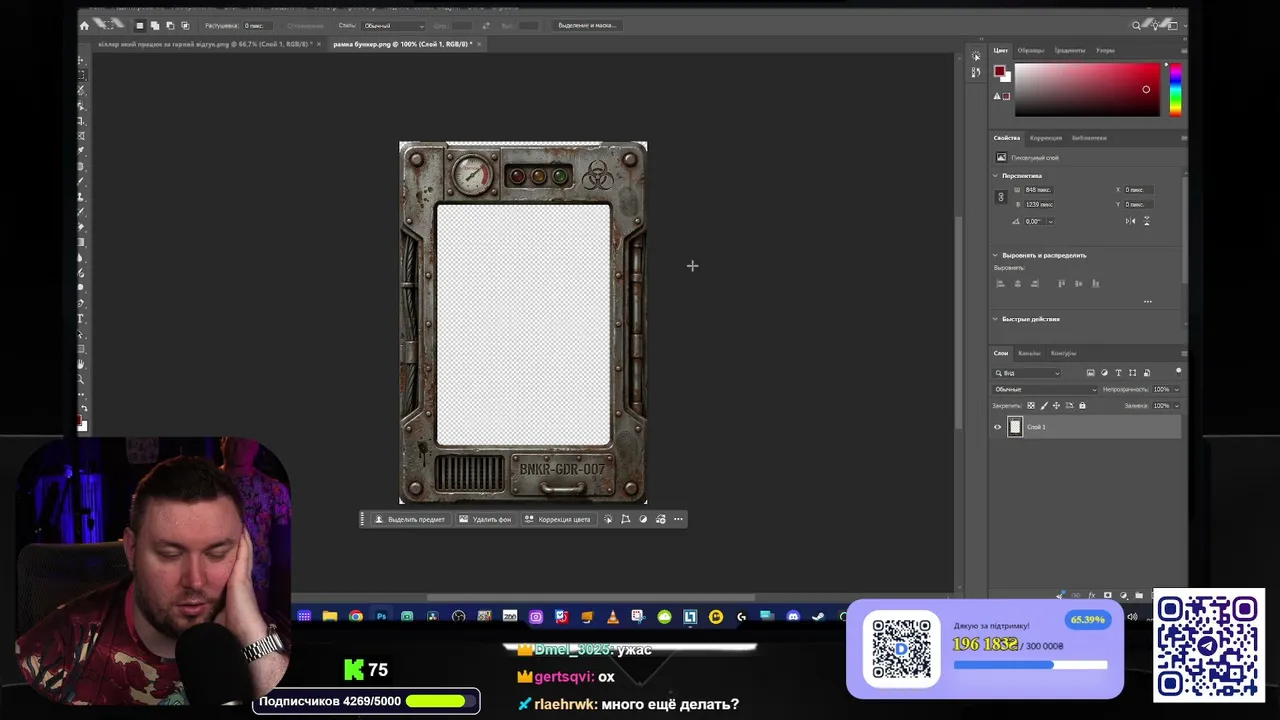This screenshot has height=720, width=1280.
Task: Open the Образцы swatches tab
Action: tap(1030, 50)
